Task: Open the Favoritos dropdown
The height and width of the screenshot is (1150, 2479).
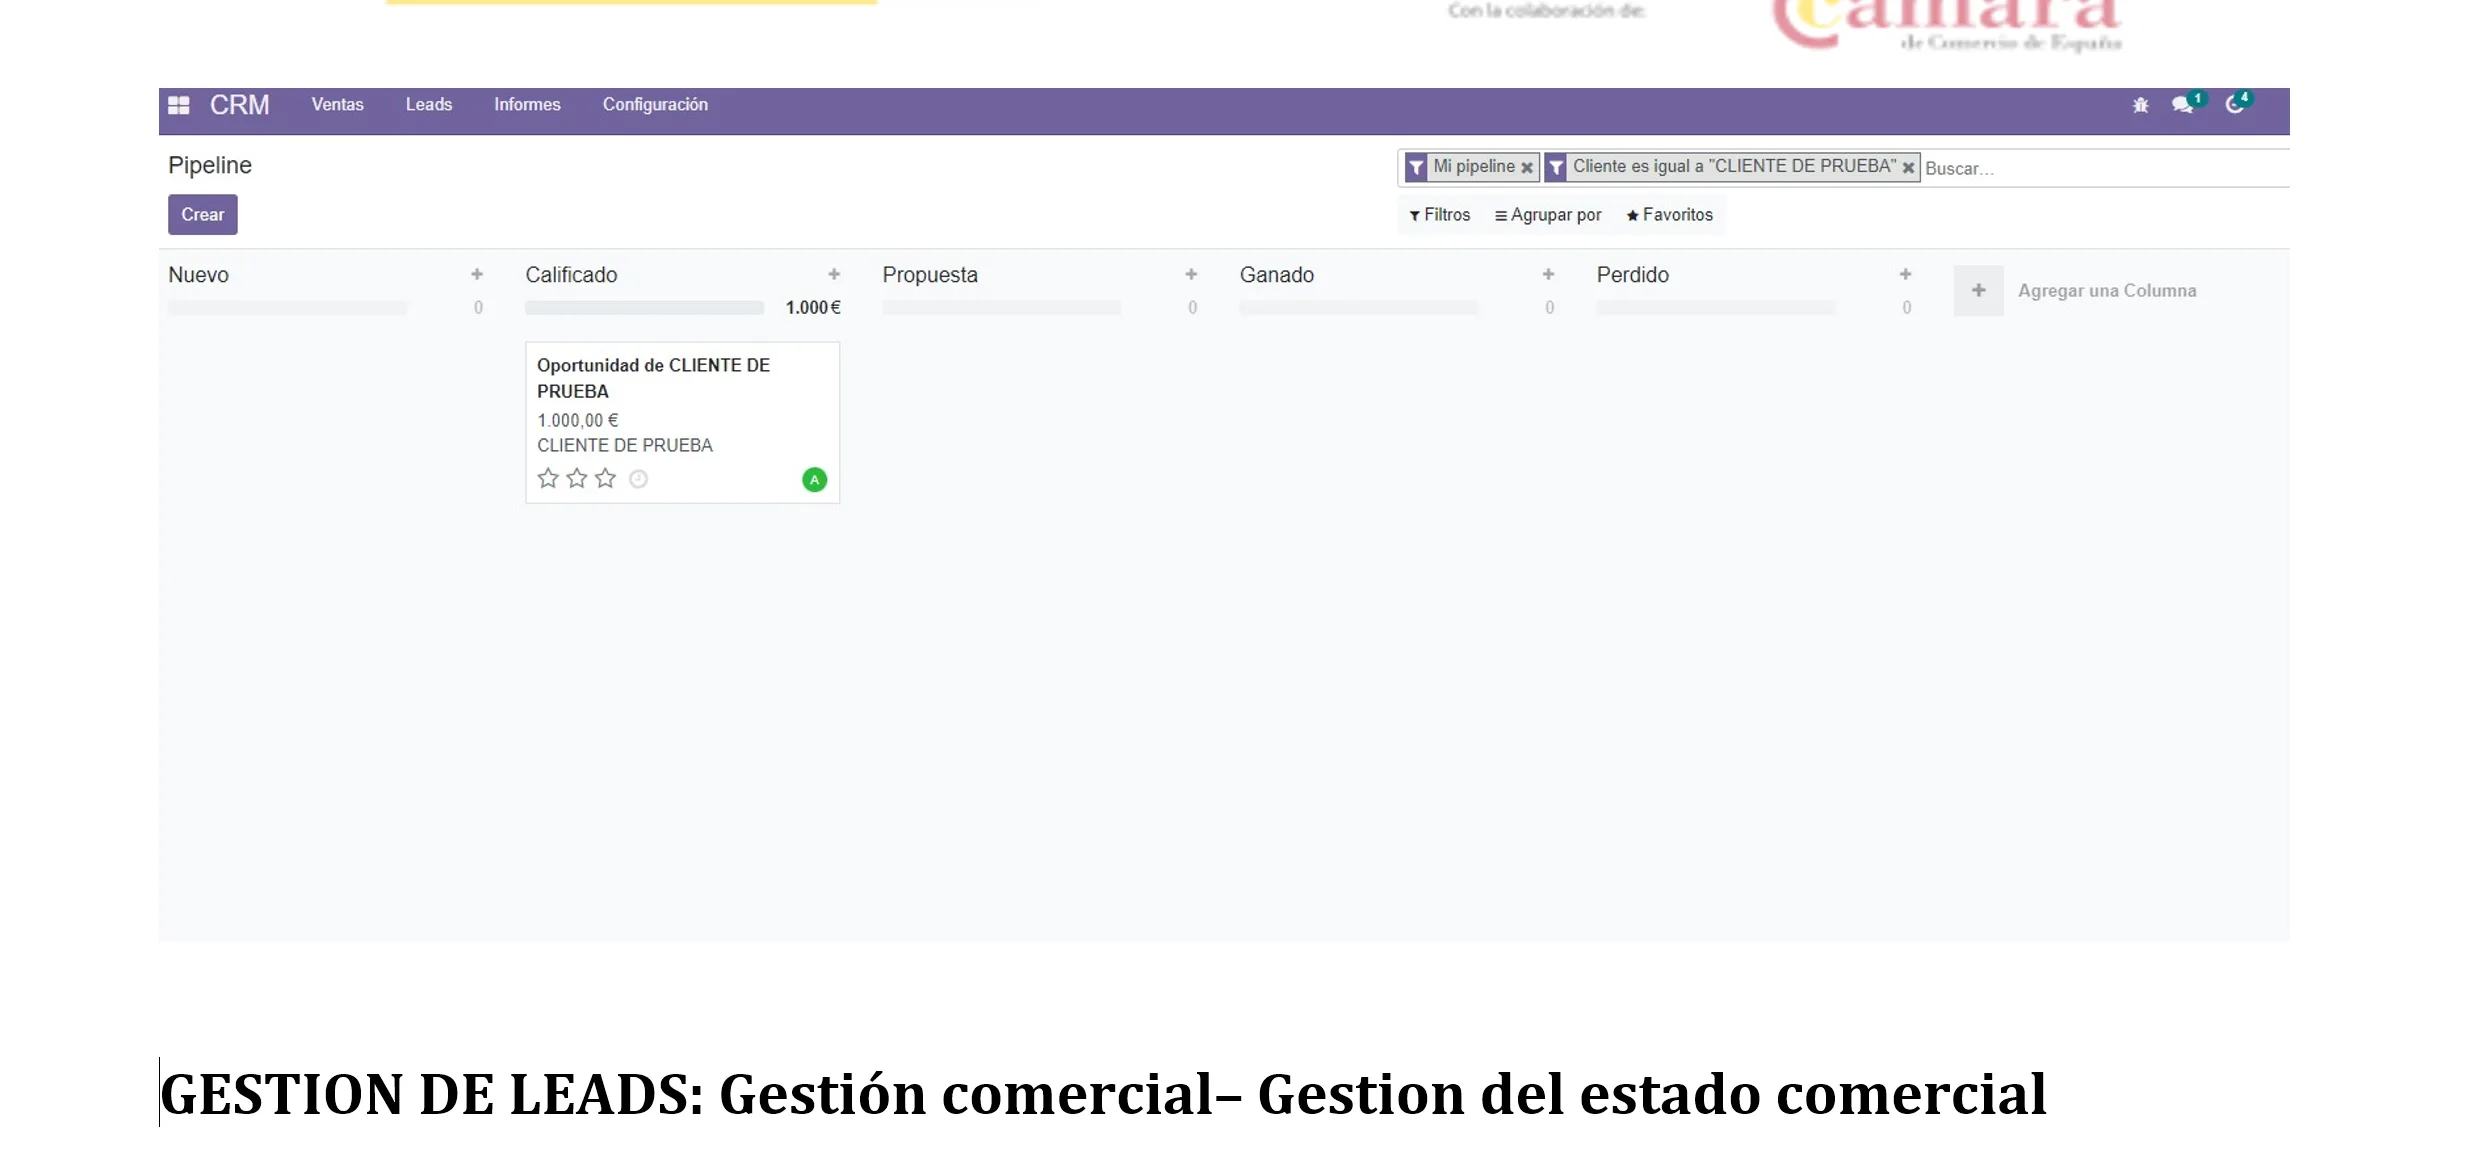Action: pos(1670,215)
